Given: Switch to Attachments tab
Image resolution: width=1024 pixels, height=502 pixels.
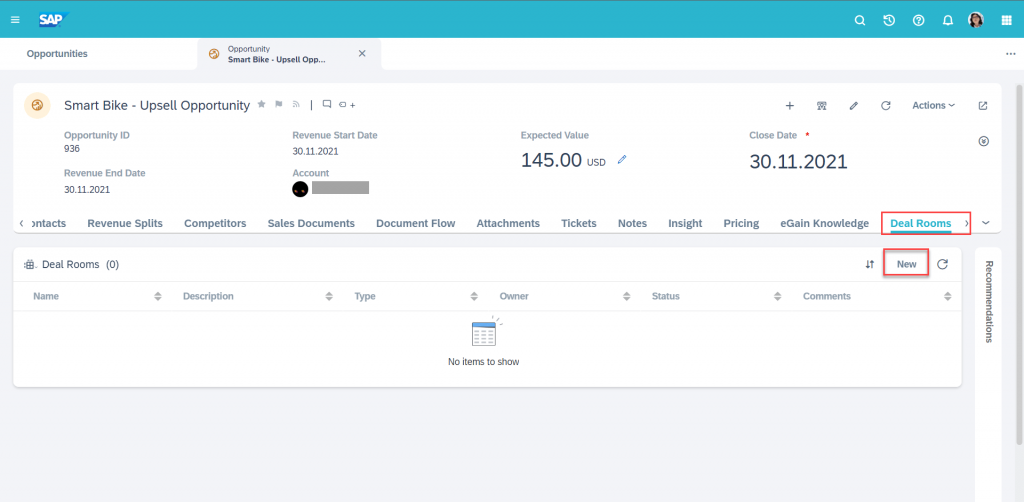Looking at the screenshot, I should [x=508, y=223].
